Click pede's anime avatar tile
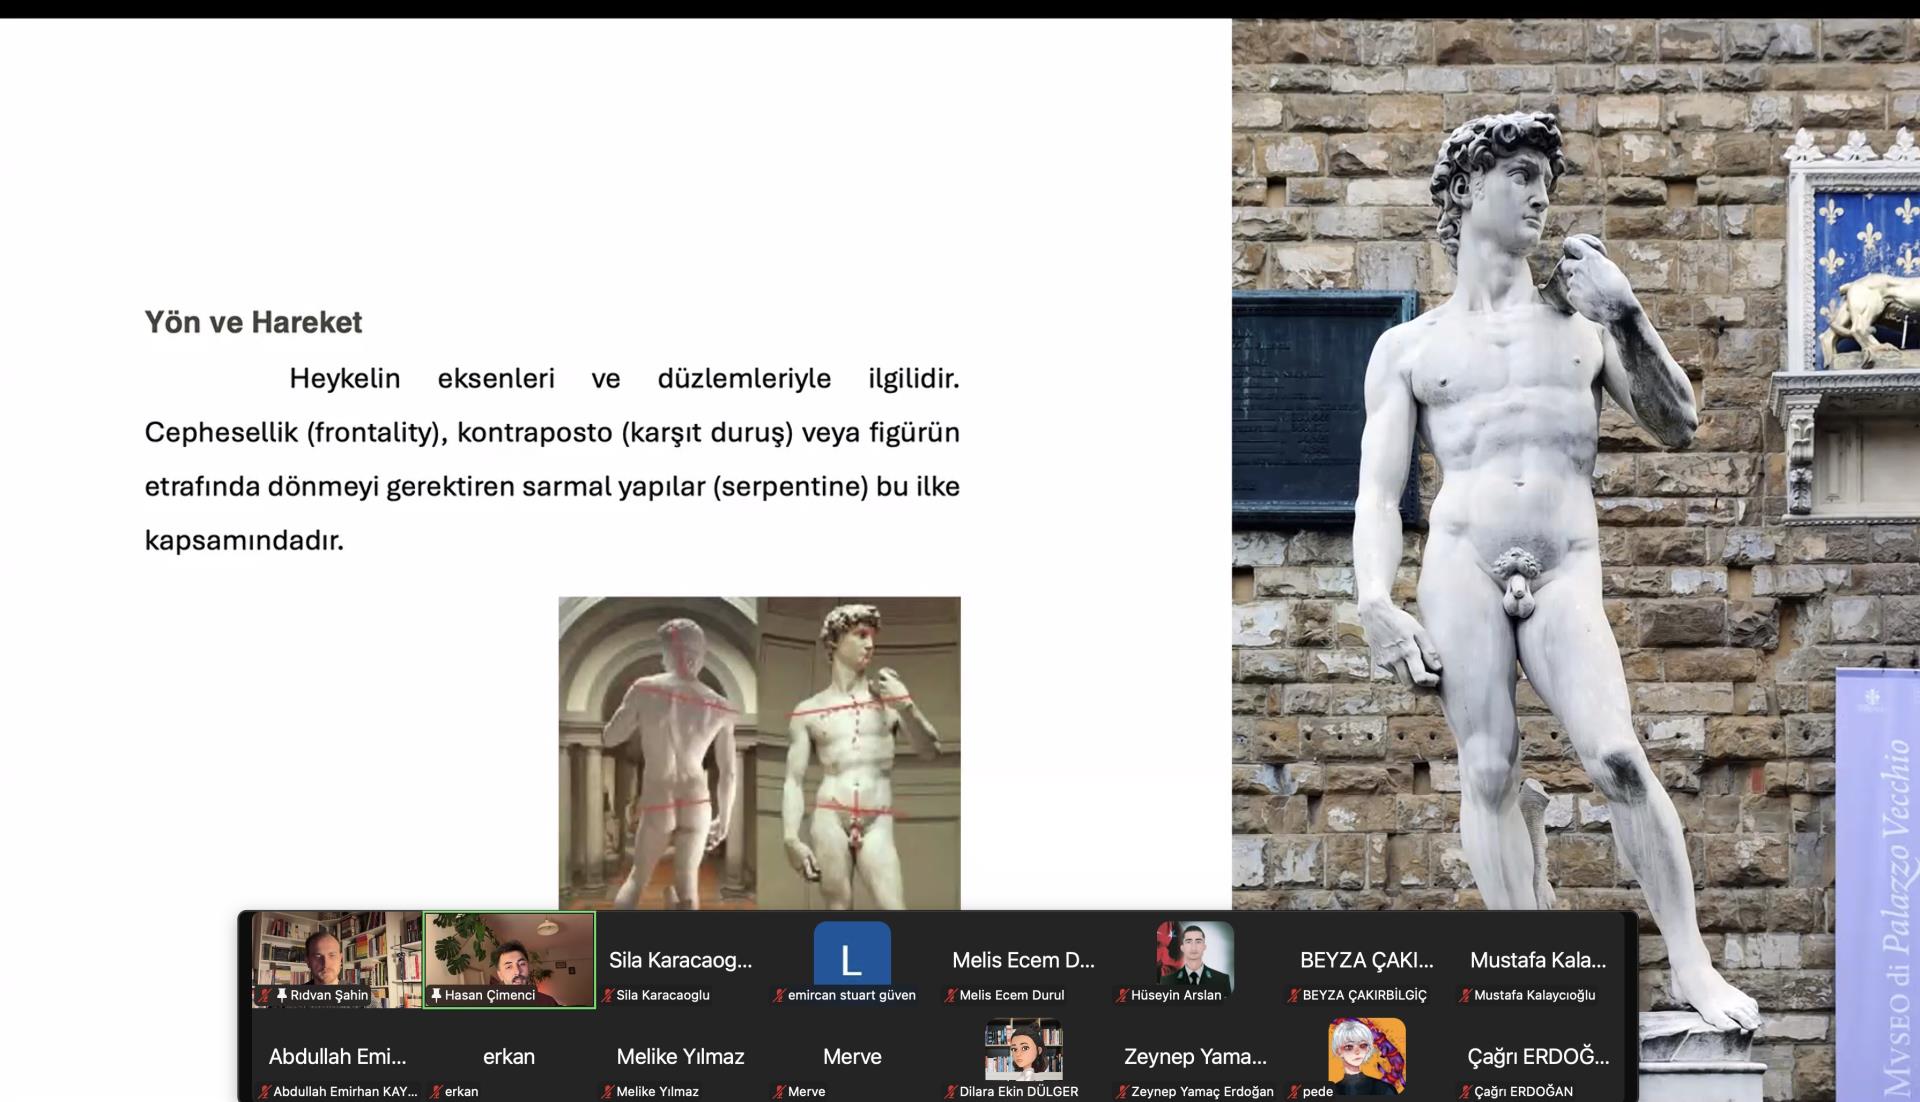The image size is (1920, 1102). click(1366, 1052)
